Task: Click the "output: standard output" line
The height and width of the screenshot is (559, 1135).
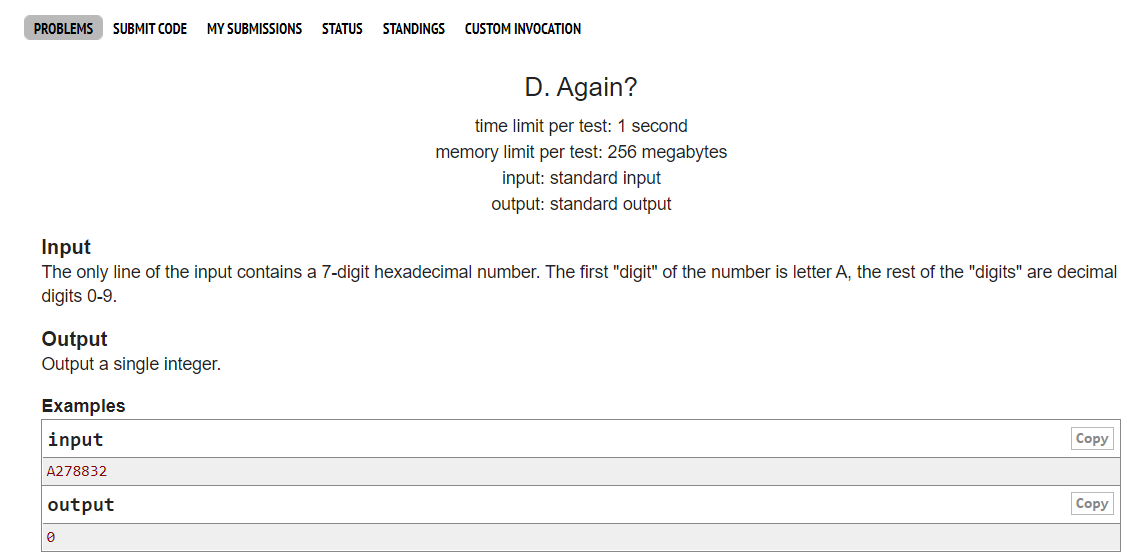Action: (x=581, y=204)
